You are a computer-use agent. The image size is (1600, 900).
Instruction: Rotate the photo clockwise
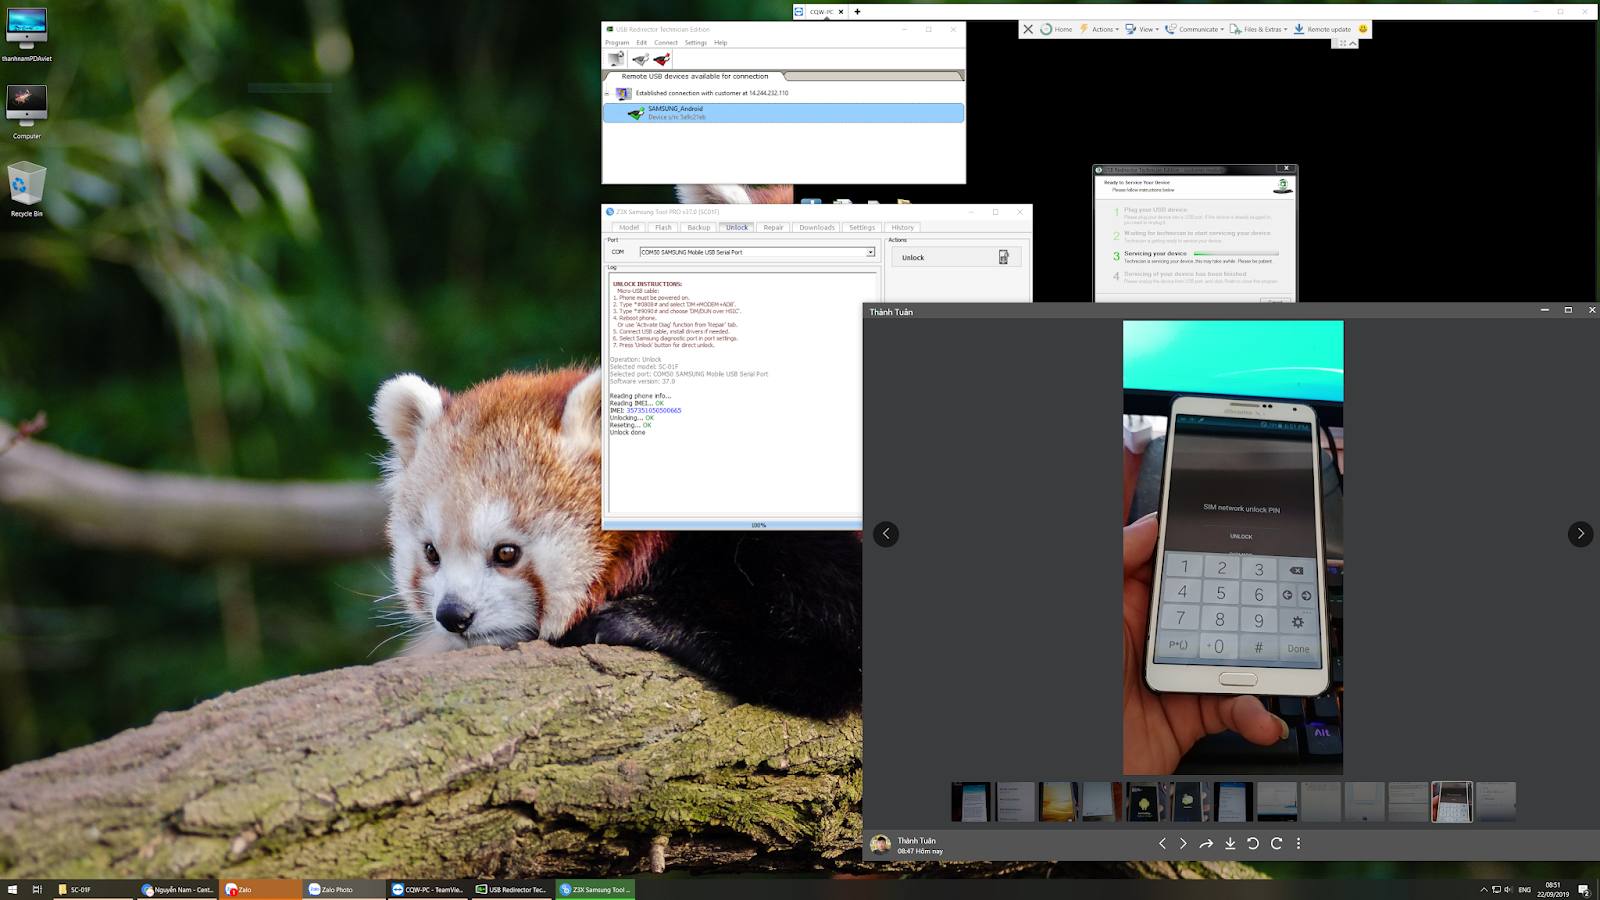[1276, 844]
